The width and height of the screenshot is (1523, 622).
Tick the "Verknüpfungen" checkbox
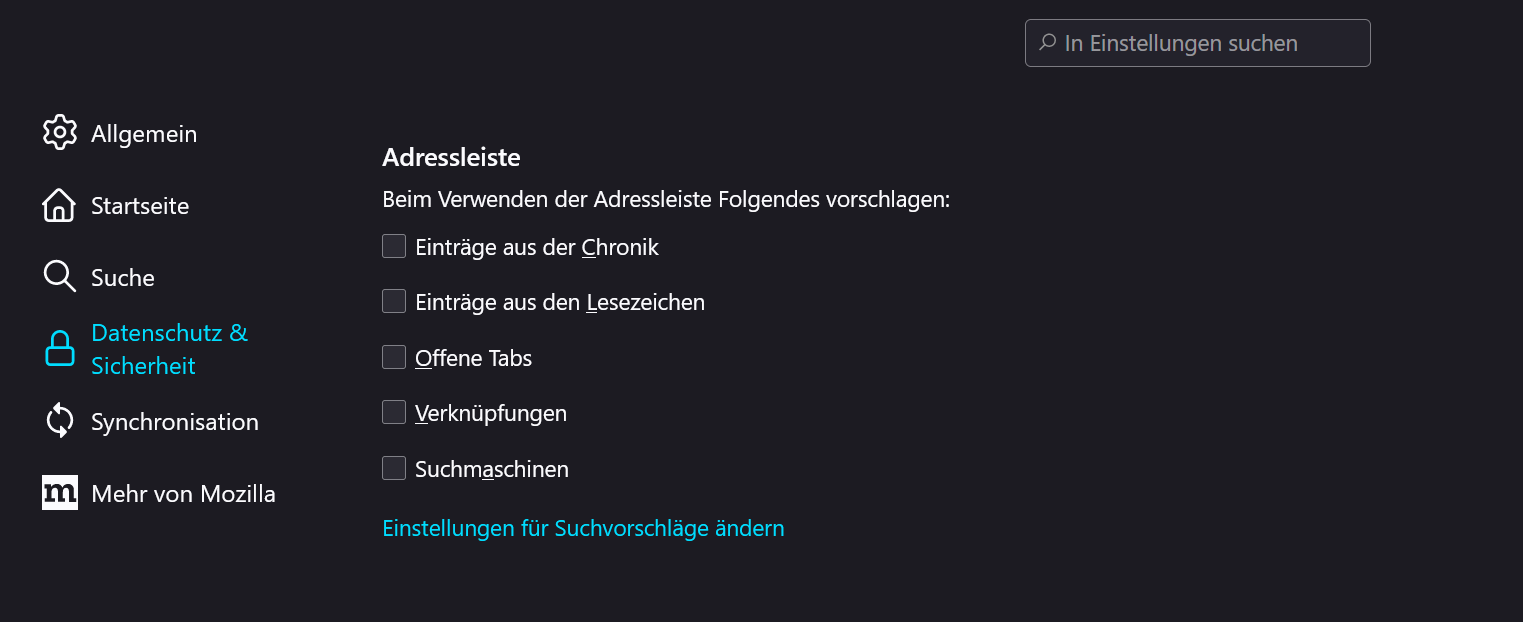394,412
